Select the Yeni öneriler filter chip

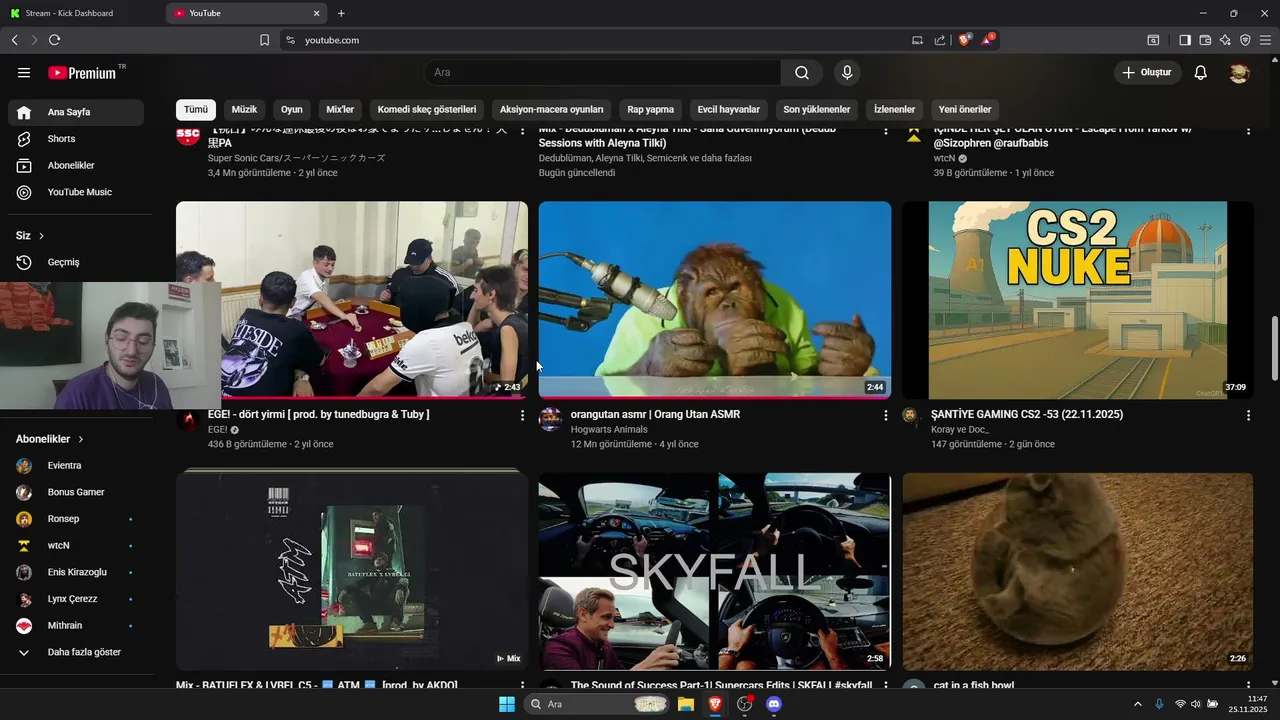pyautogui.click(x=965, y=109)
